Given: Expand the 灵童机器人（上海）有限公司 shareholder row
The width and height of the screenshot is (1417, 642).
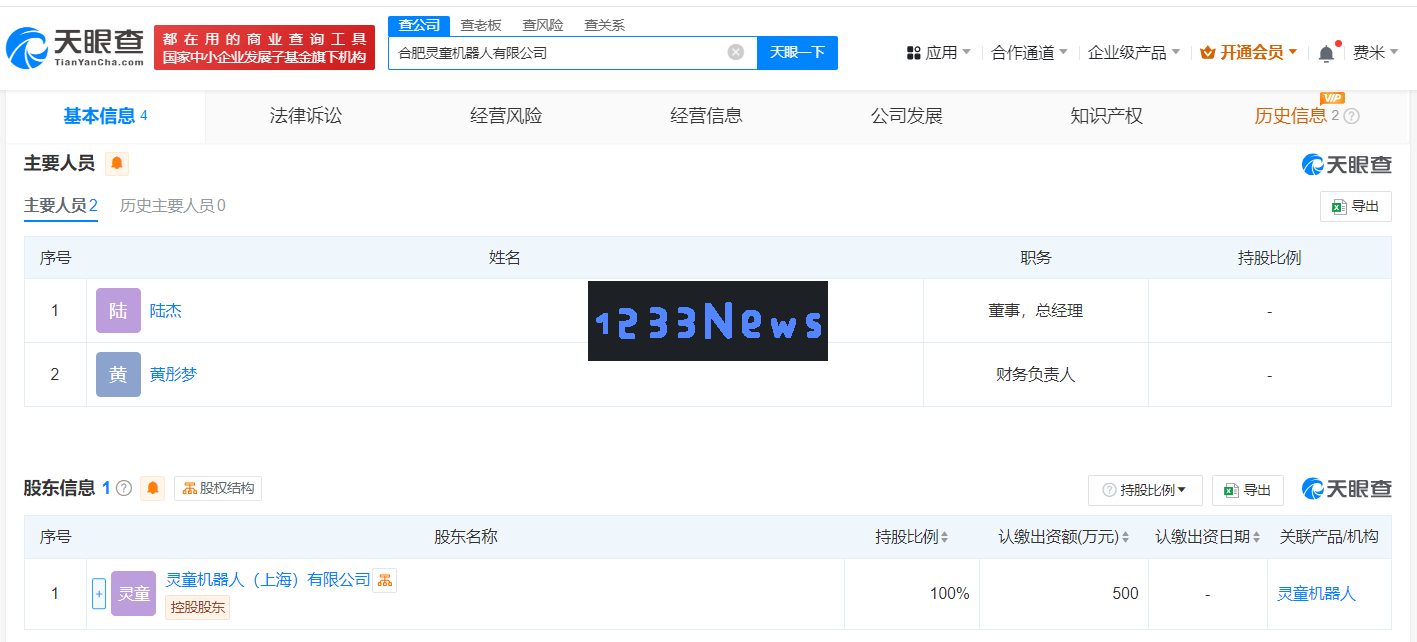Looking at the screenshot, I should tap(98, 594).
